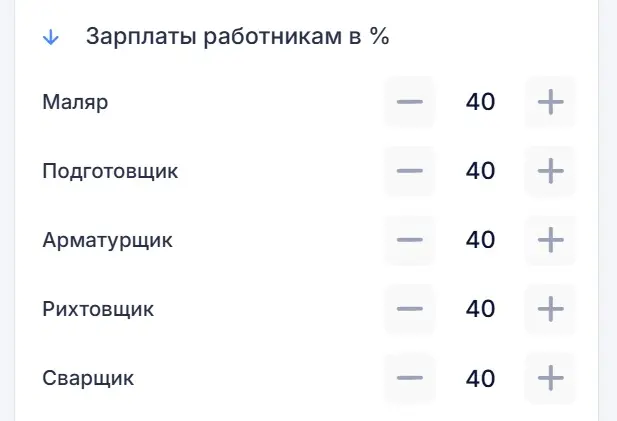Select the Подготовщик value 40
The width and height of the screenshot is (617, 421).
tap(480, 171)
